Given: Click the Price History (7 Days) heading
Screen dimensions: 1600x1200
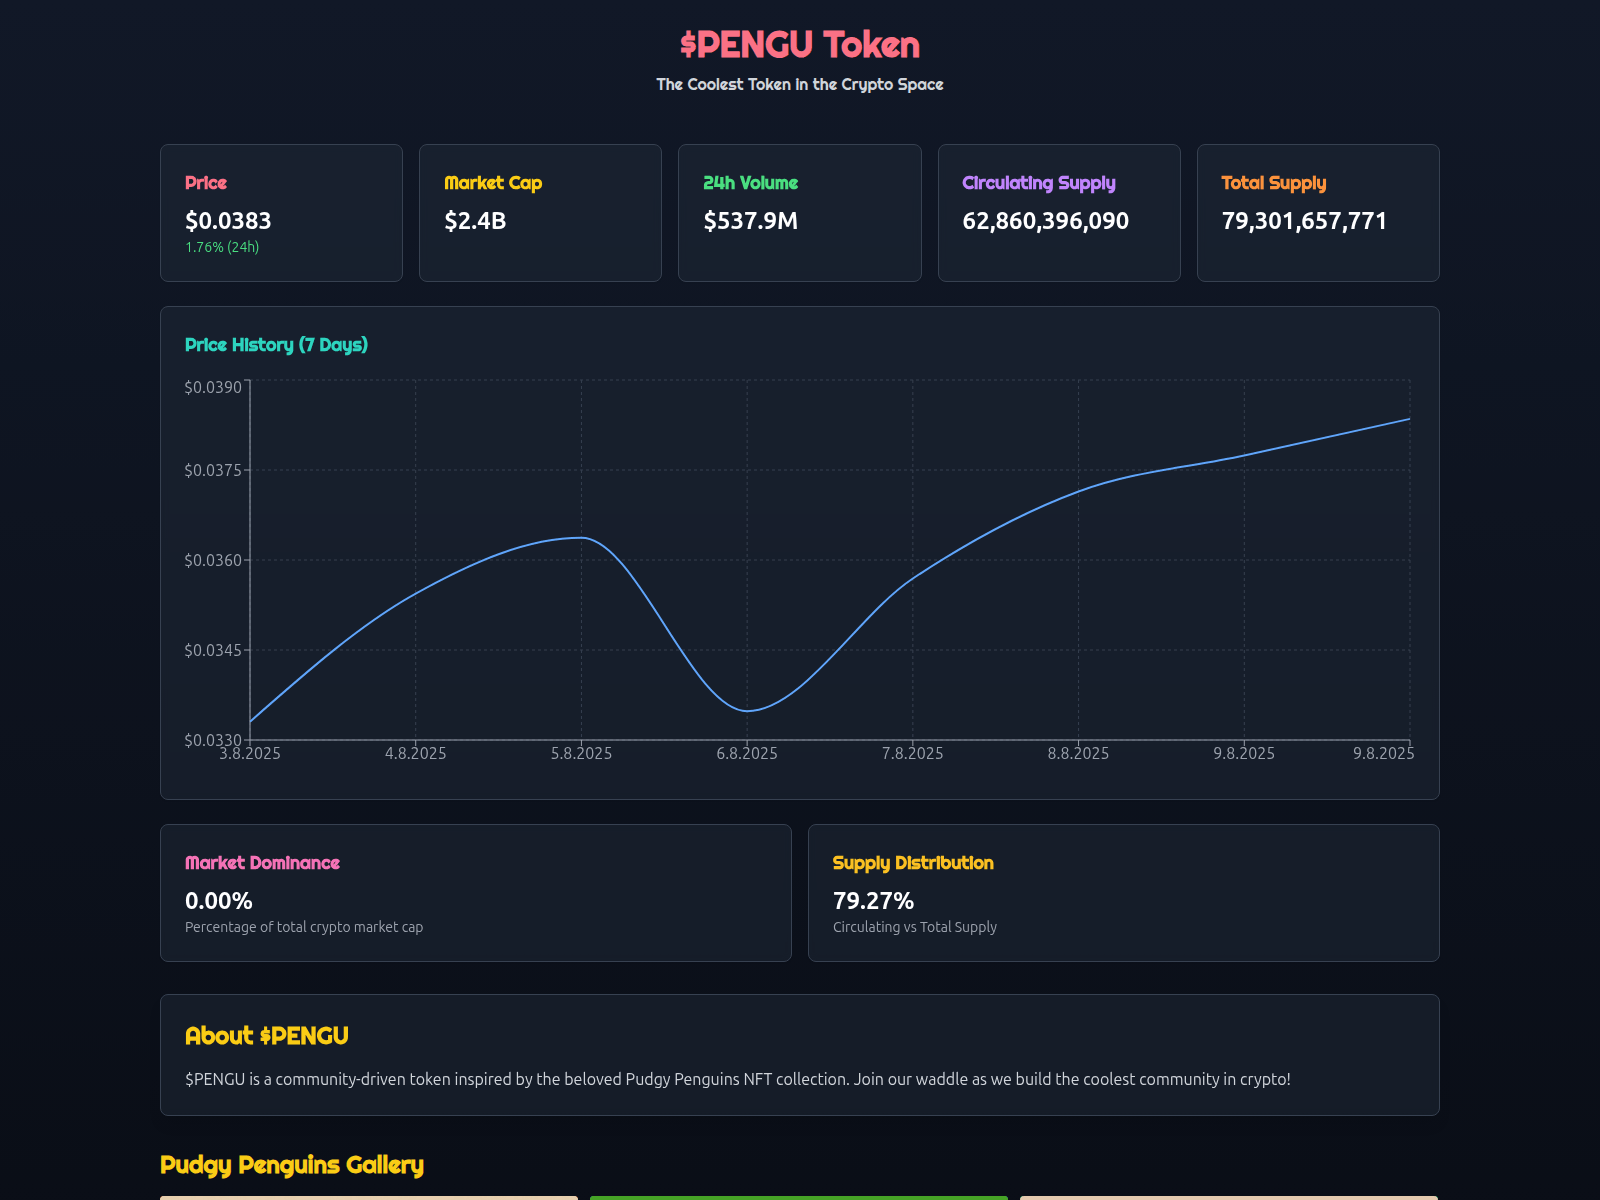Looking at the screenshot, I should 276,345.
